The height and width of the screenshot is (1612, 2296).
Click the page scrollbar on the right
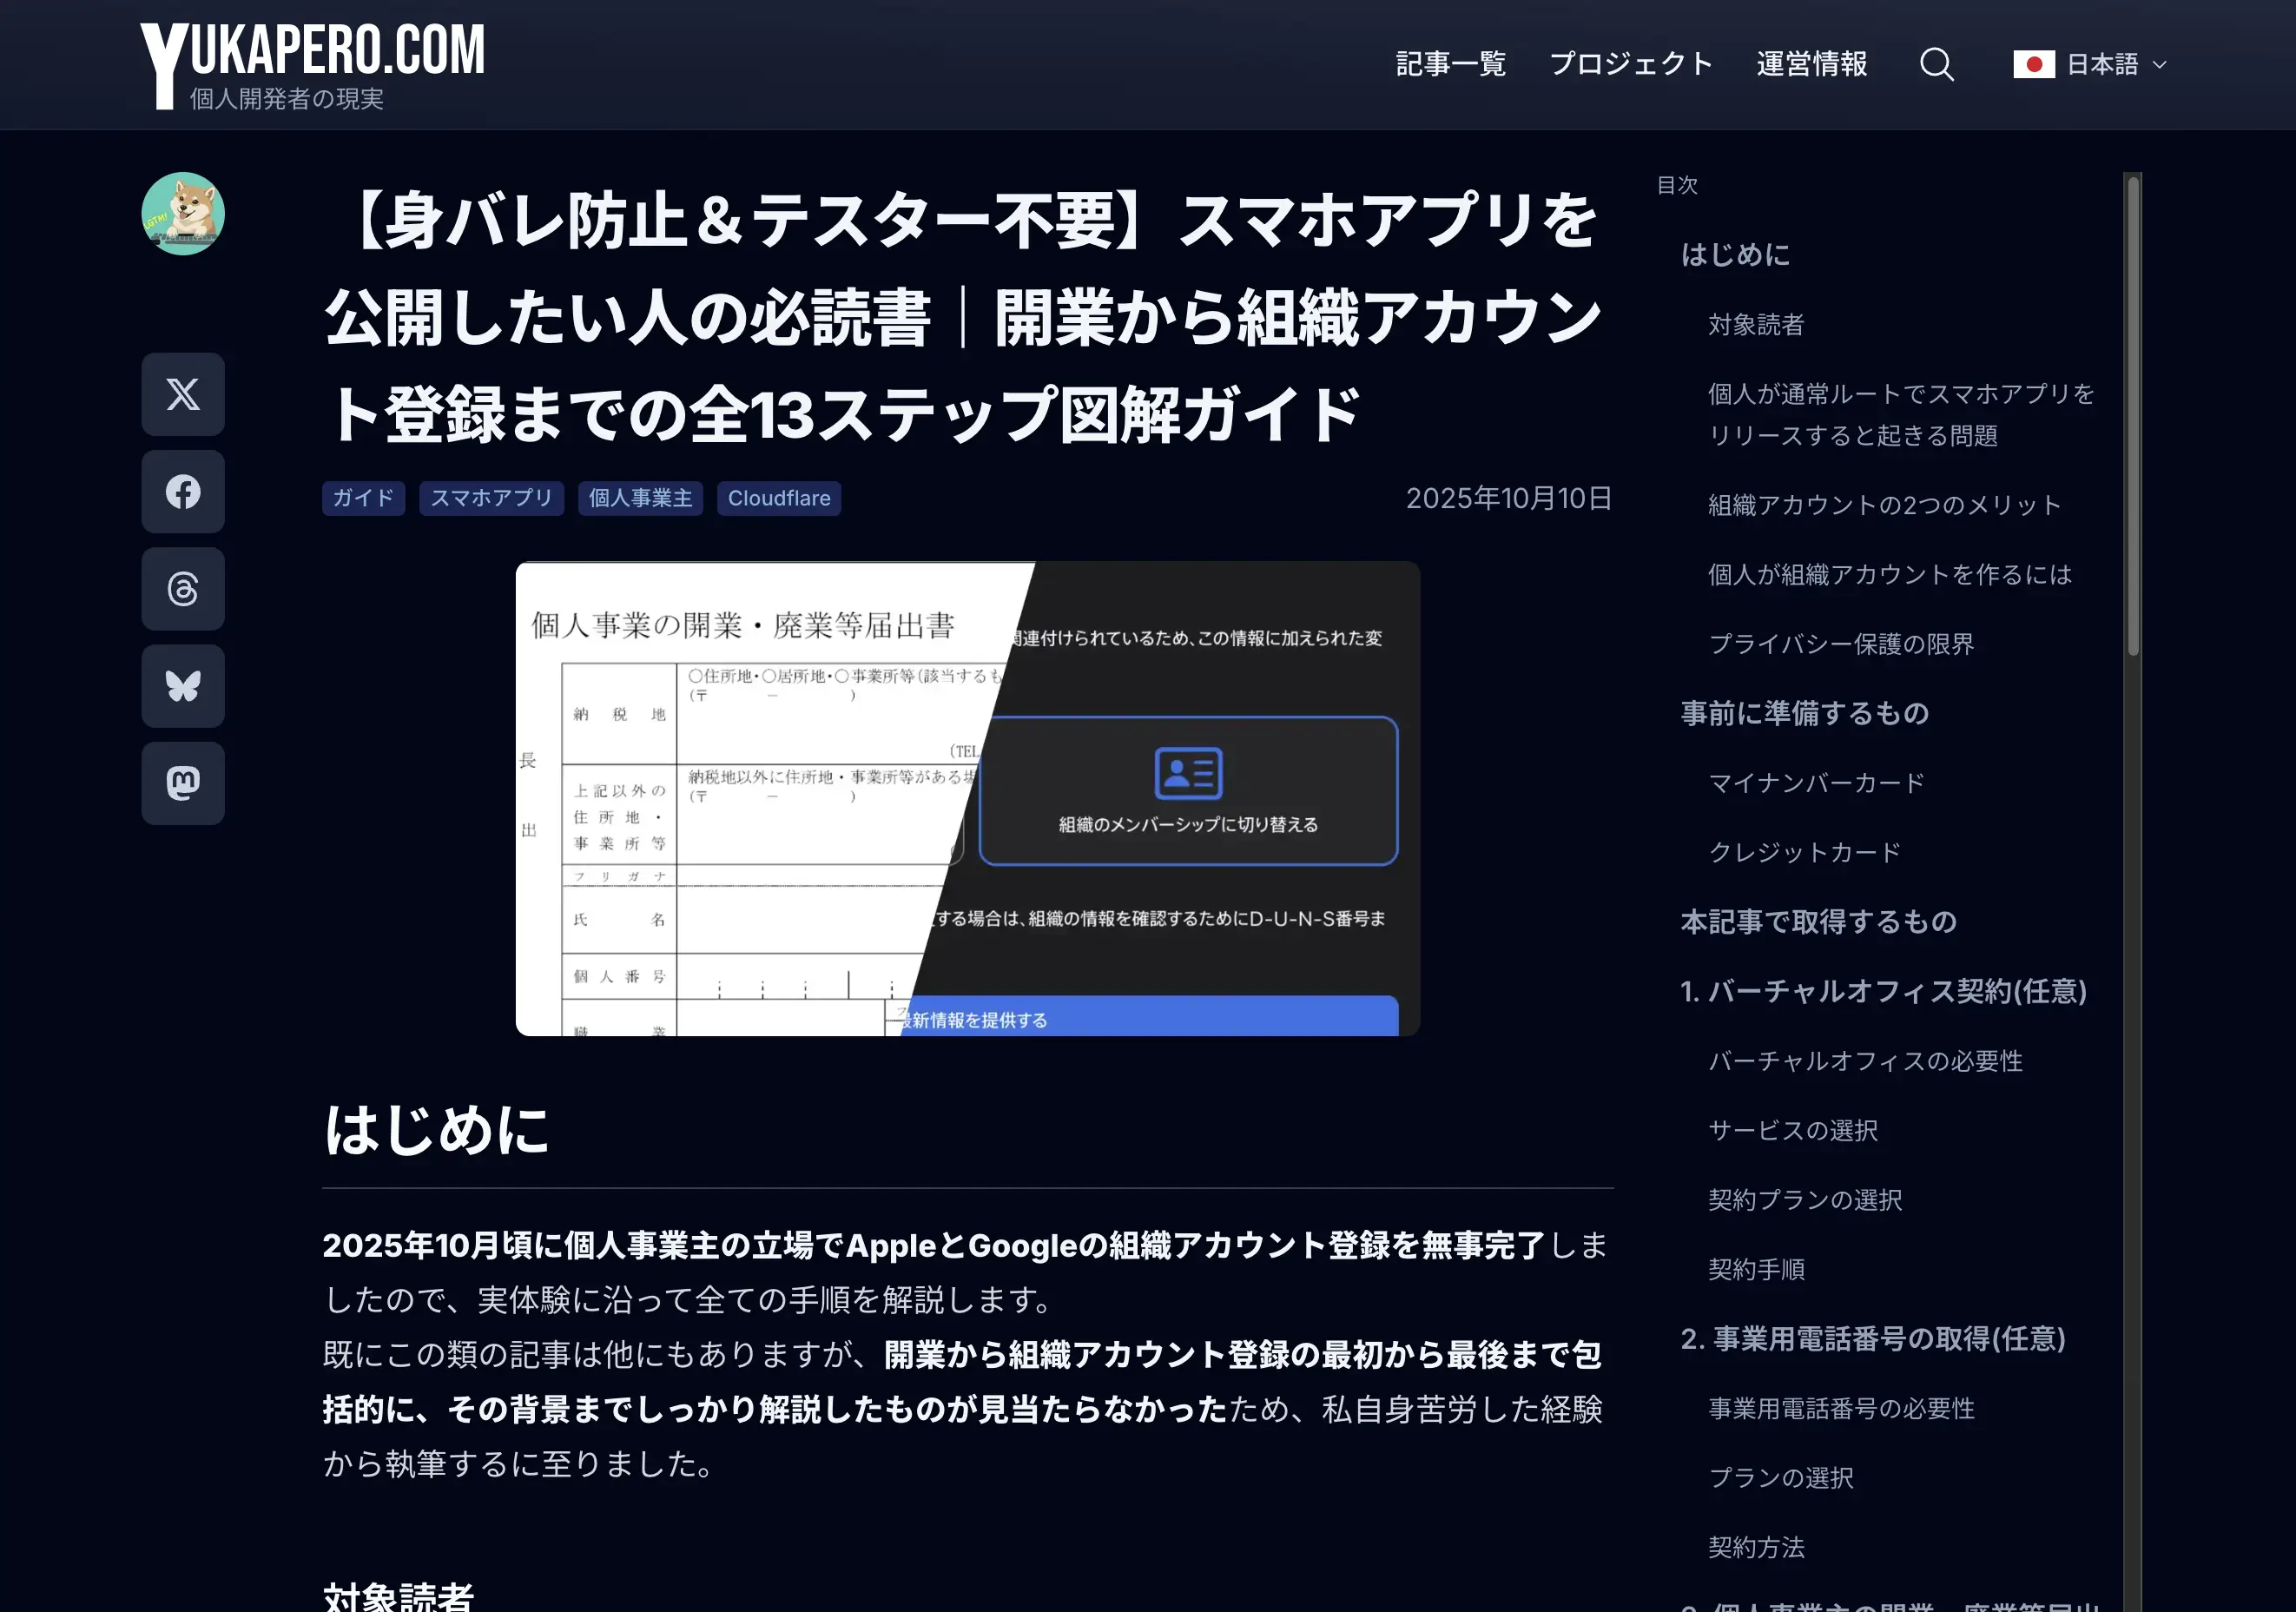2136,400
